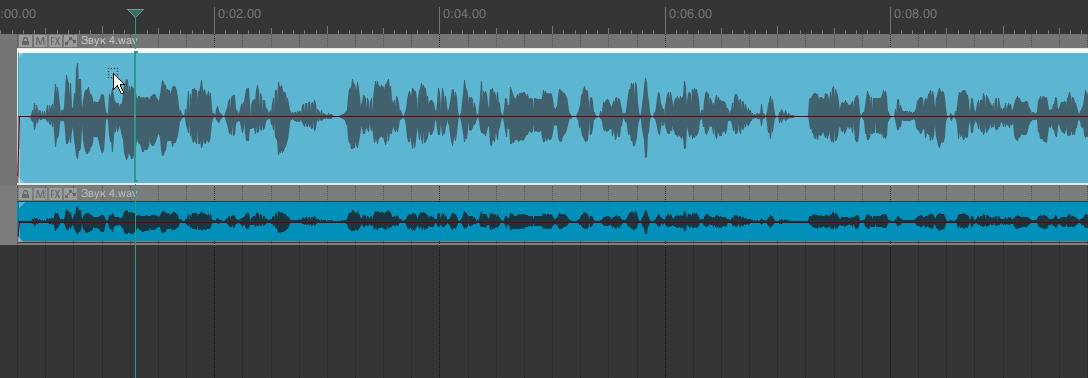This screenshot has height=378, width=1088.
Task: Click the 0:02.00 ruler time label
Action: click(240, 14)
